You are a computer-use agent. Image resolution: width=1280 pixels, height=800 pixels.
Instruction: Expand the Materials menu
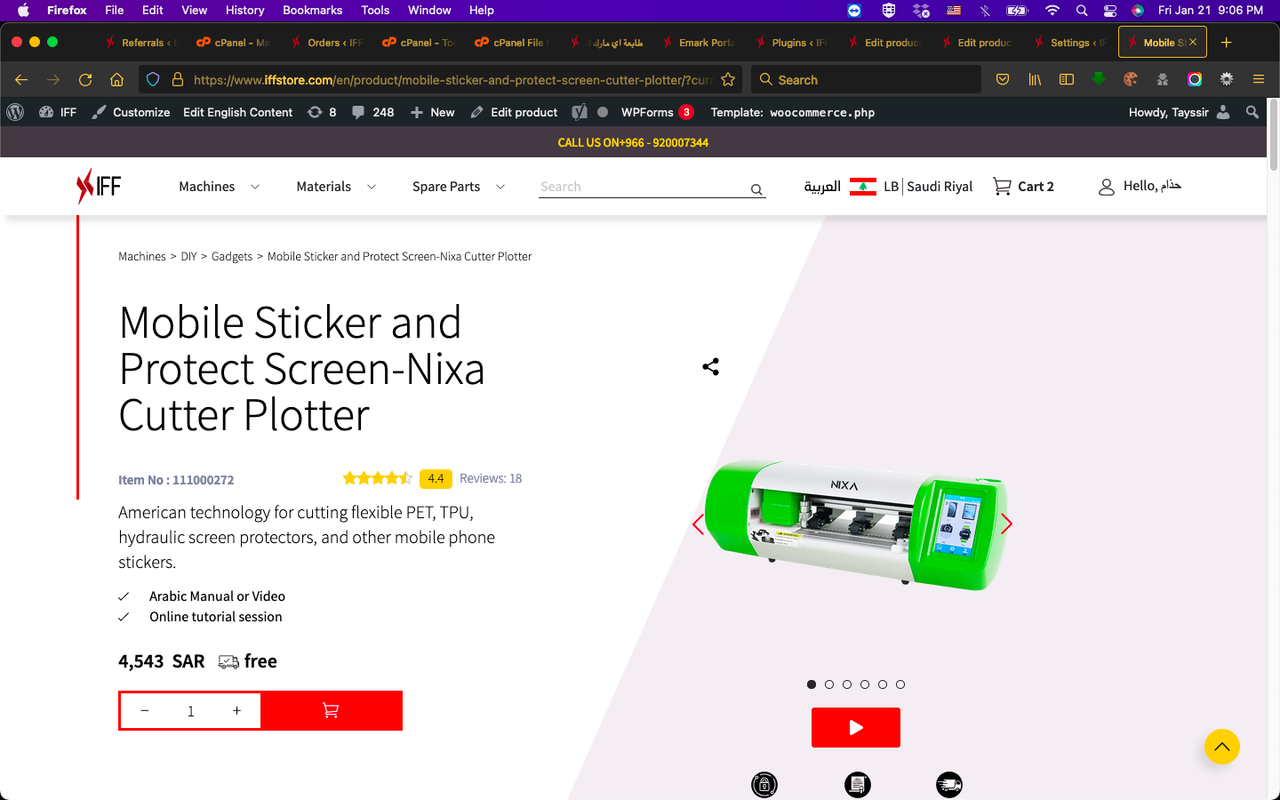pos(336,186)
